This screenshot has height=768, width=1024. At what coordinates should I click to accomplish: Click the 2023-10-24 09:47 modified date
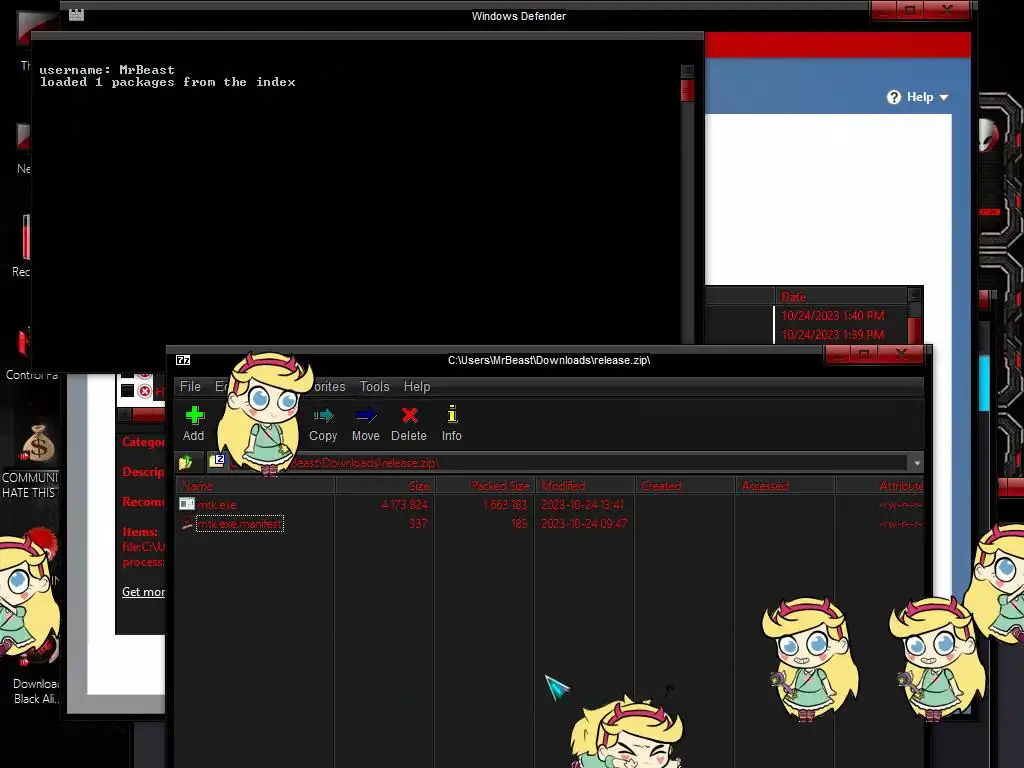tap(584, 524)
